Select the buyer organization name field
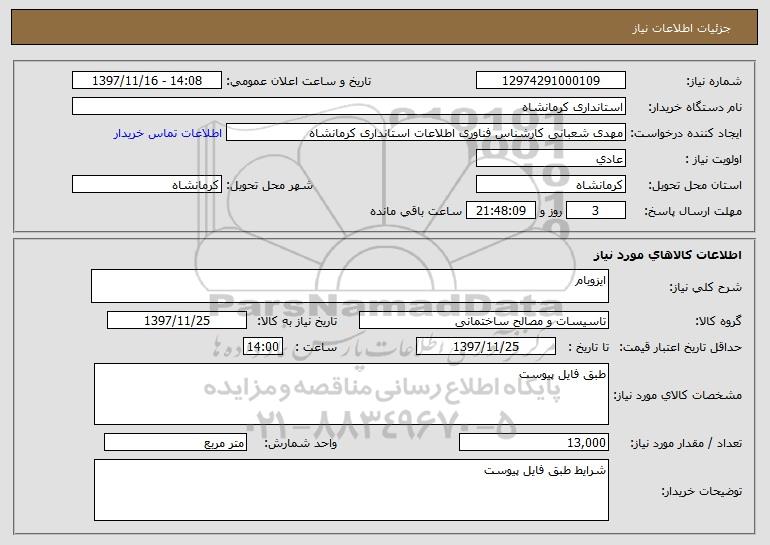Viewport: 770px width, 545px height. point(349,107)
